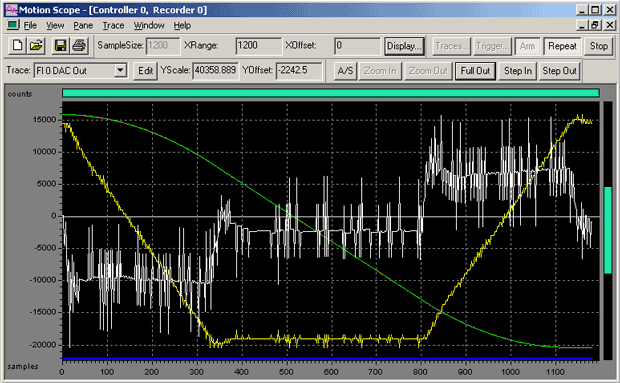Expand the Trace selection dropdown arrow
Screen dimensions: 620x383
click(x=120, y=71)
